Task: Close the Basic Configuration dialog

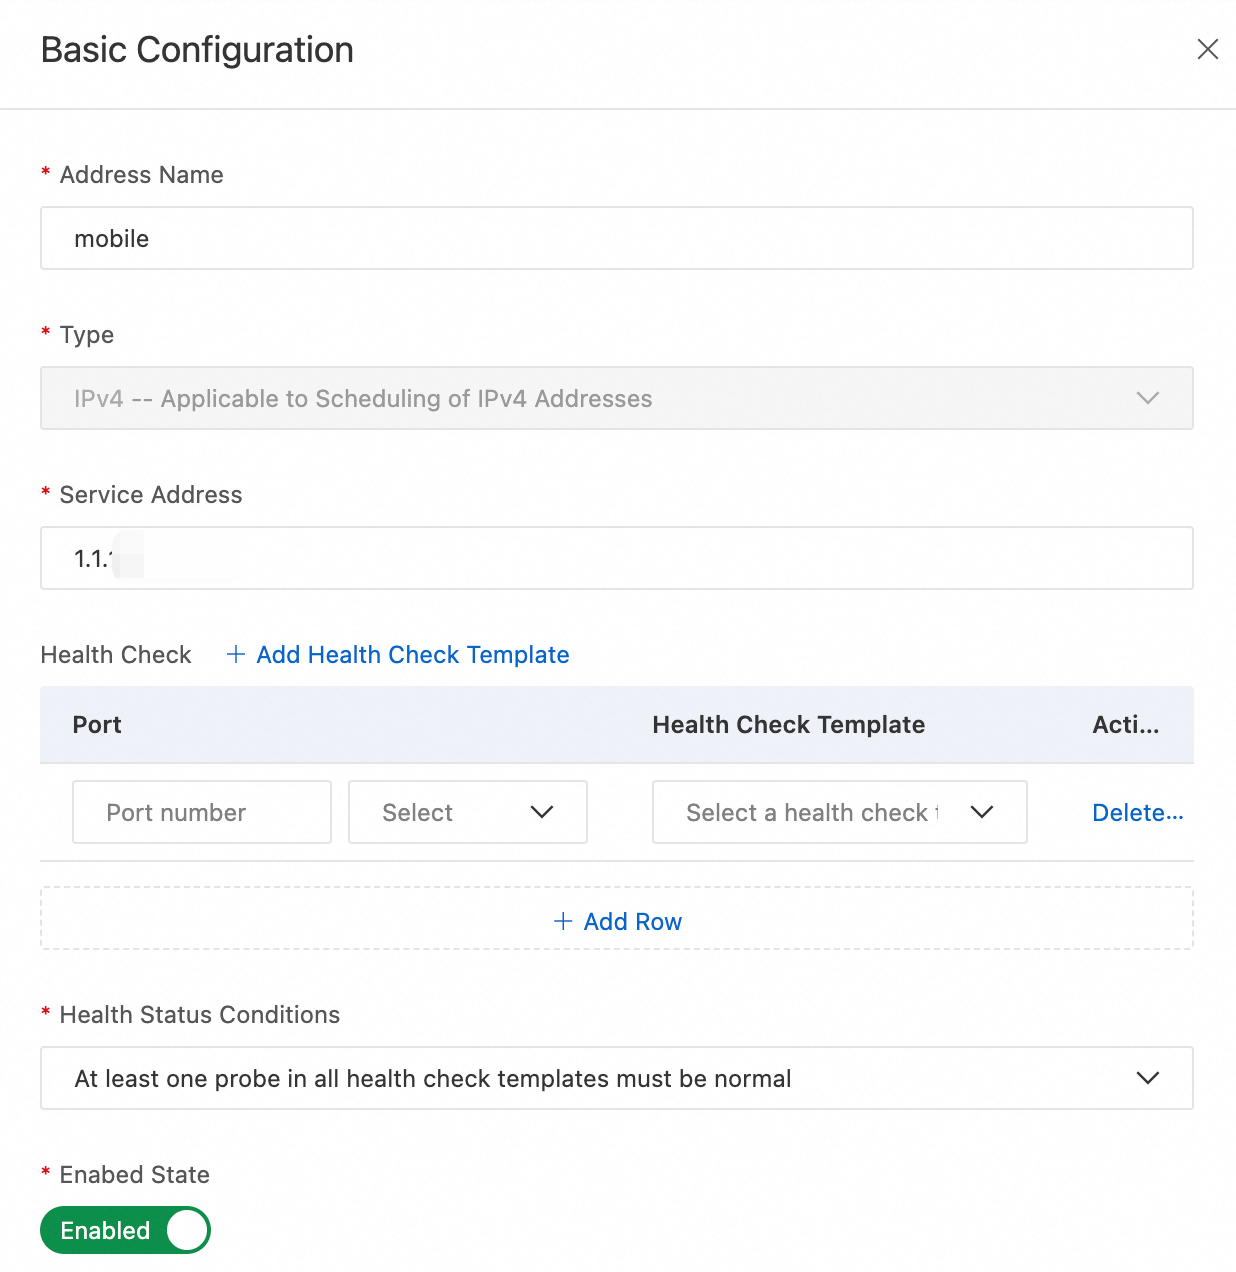Action: [1207, 49]
